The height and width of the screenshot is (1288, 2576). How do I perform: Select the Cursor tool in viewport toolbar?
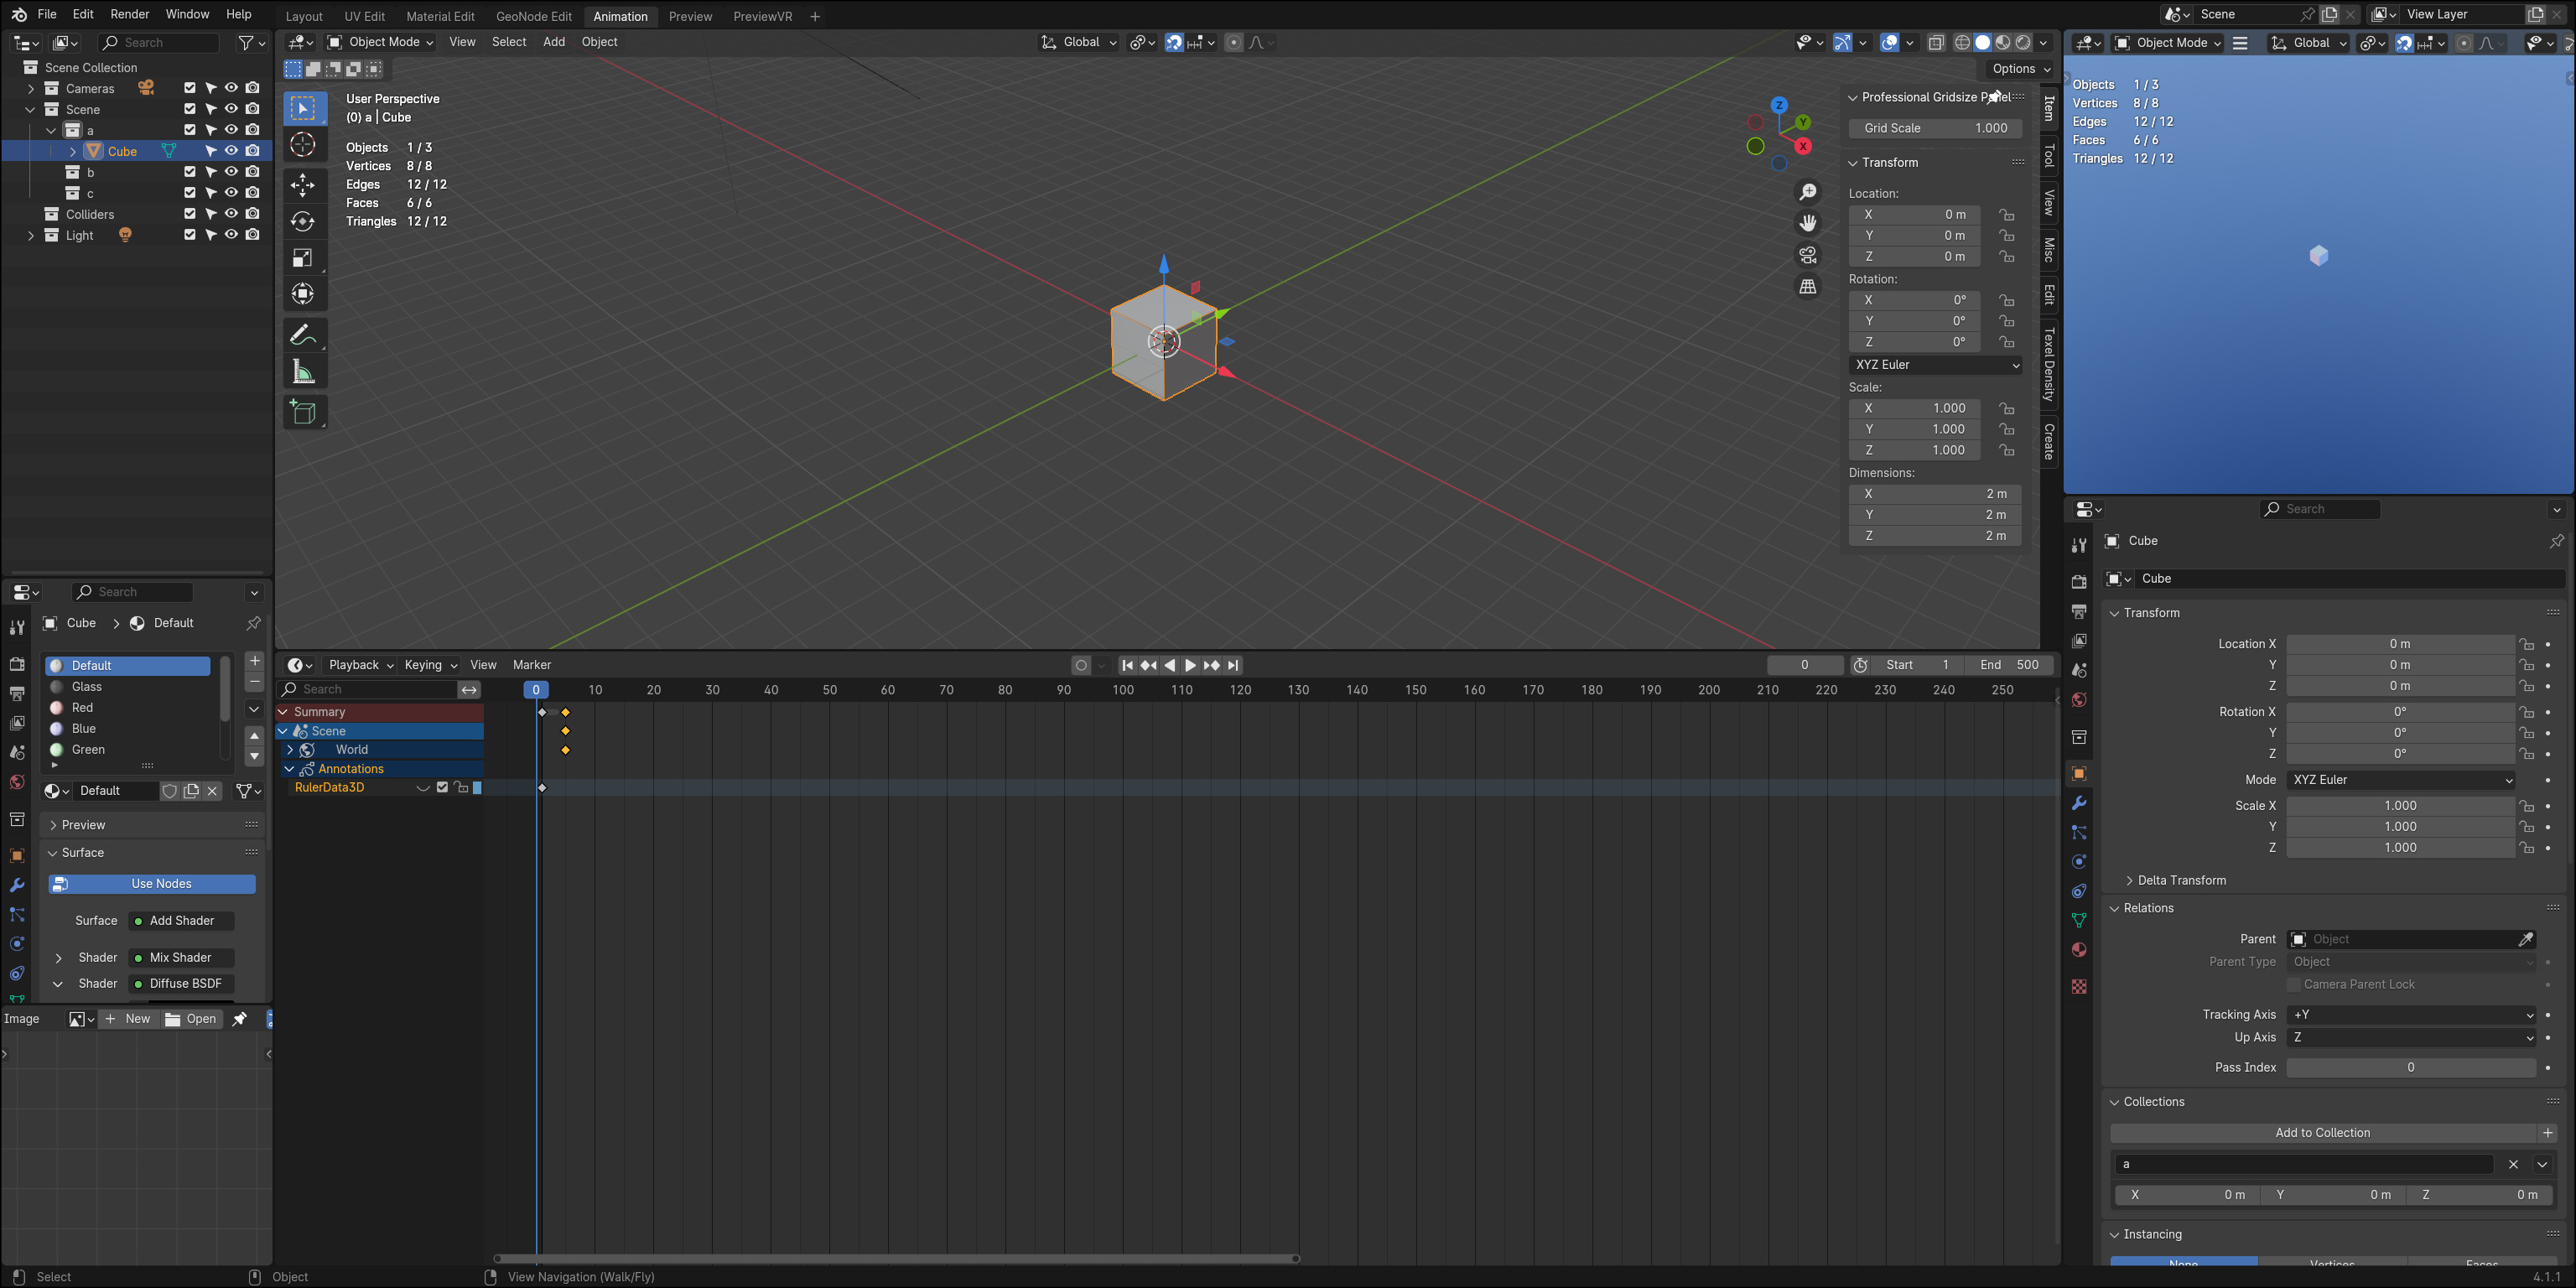click(x=302, y=146)
